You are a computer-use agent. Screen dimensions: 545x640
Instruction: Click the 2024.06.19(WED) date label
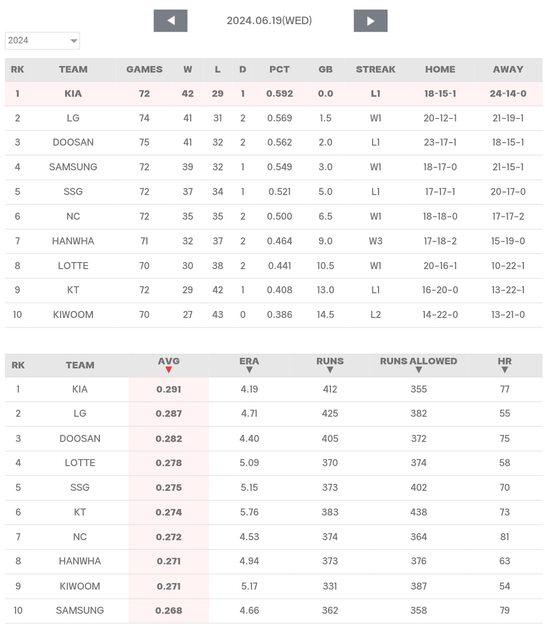point(269,20)
